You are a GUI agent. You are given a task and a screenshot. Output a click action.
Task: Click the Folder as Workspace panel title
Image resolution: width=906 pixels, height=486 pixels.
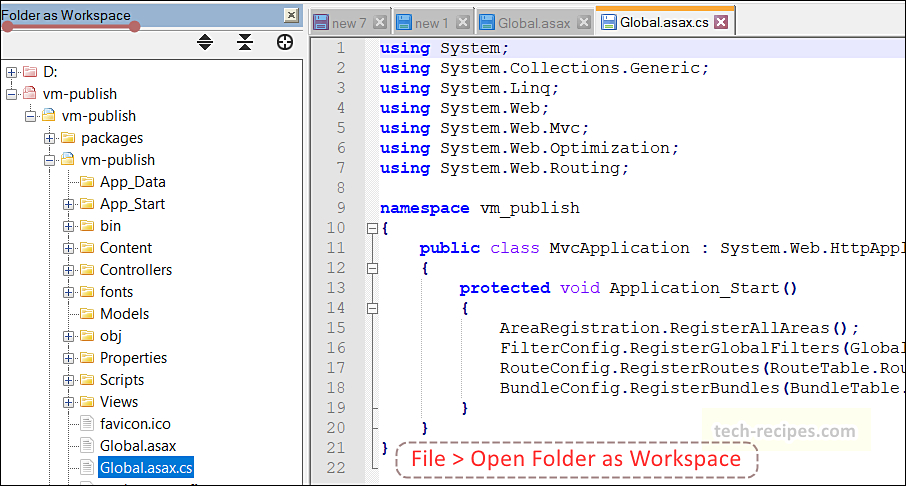click(x=66, y=15)
